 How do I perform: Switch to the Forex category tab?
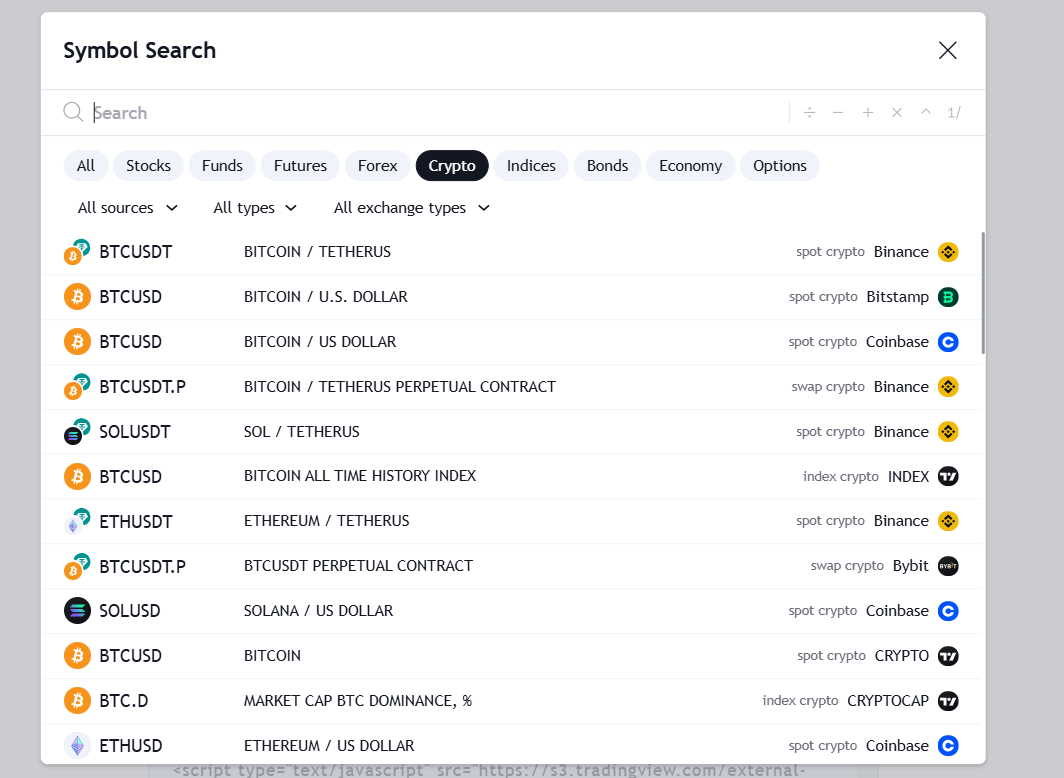(377, 166)
